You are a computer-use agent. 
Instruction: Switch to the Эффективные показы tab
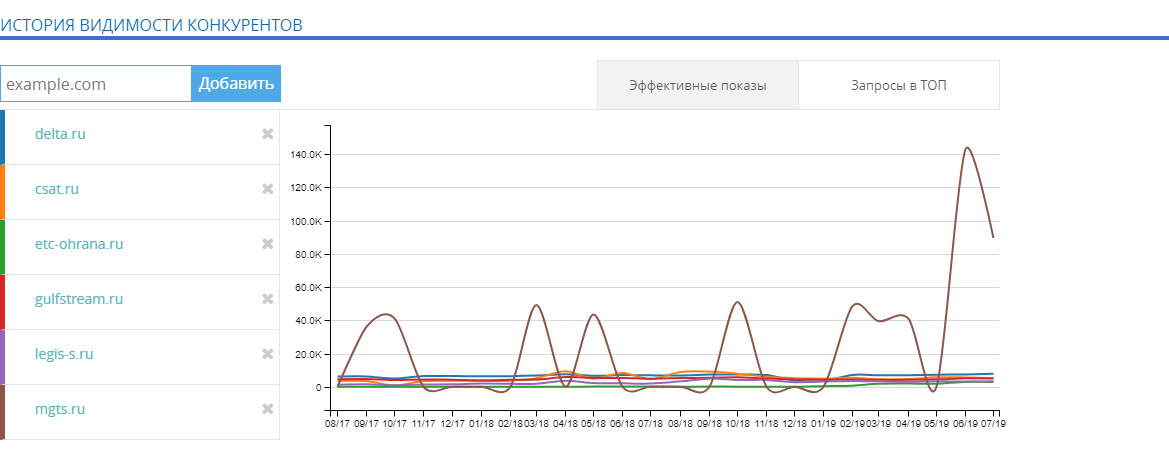coord(697,85)
